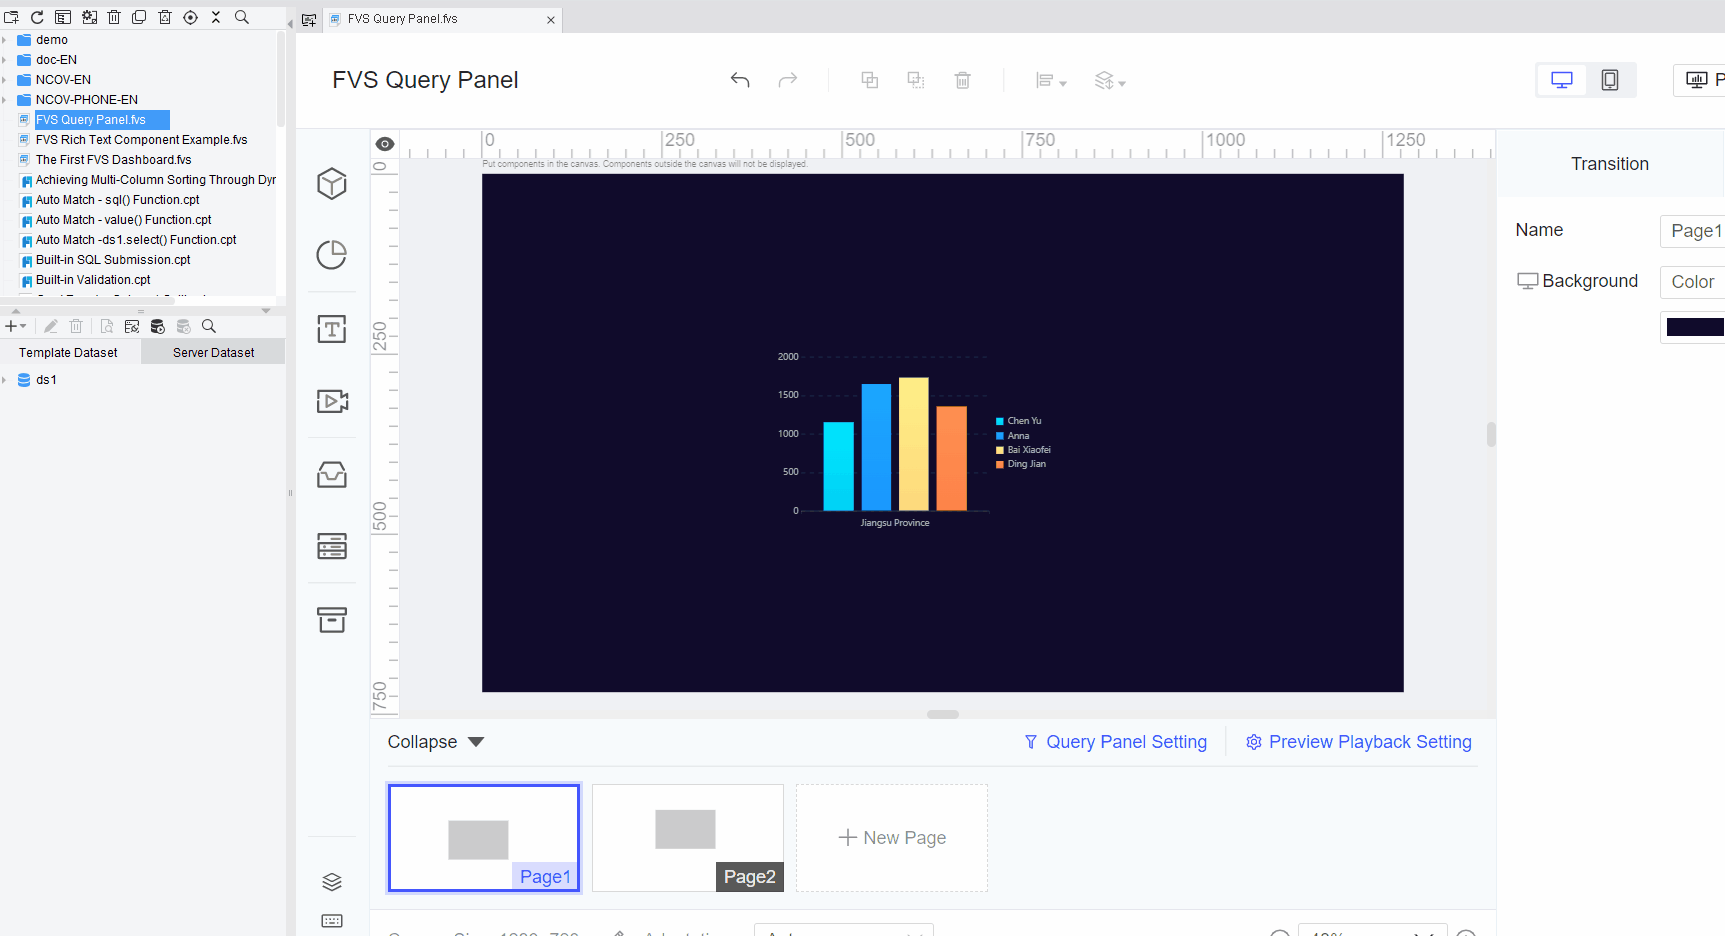
Task: Switch to mobile preview mode
Action: [1610, 80]
